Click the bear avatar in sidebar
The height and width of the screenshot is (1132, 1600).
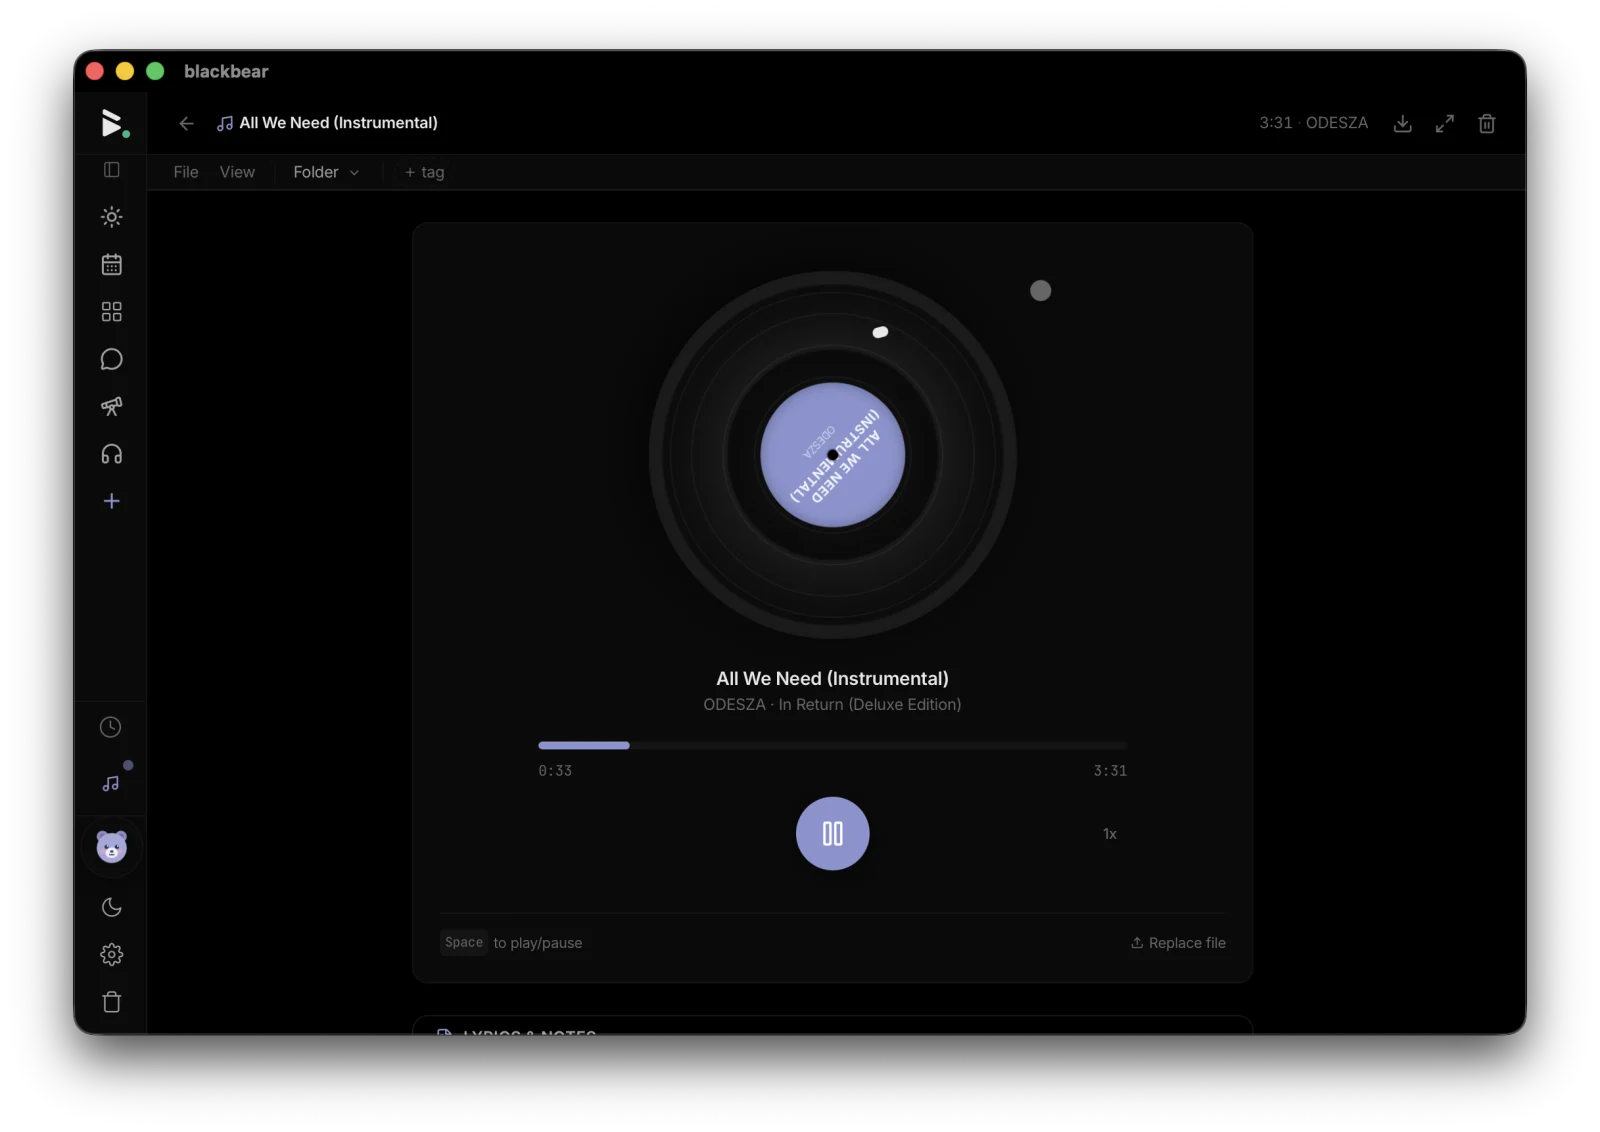click(112, 847)
